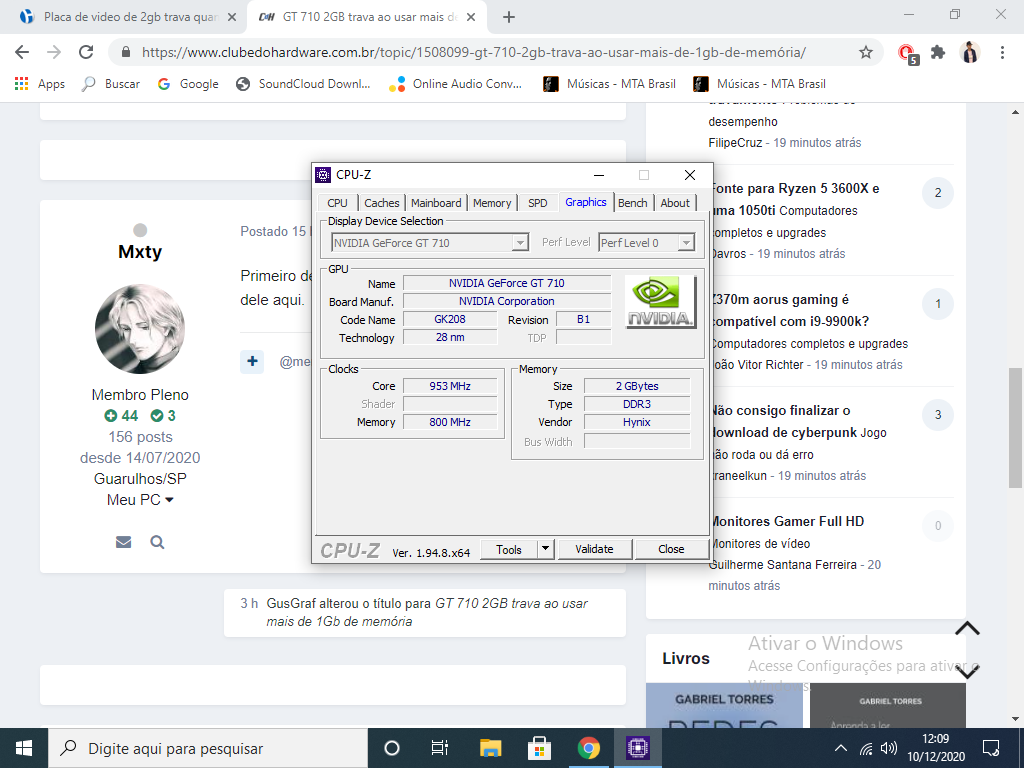The image size is (1024, 768).
Task: Open topic 'Fonte para Ryzen 5 3600X'
Action: pyautogui.click(x=795, y=199)
